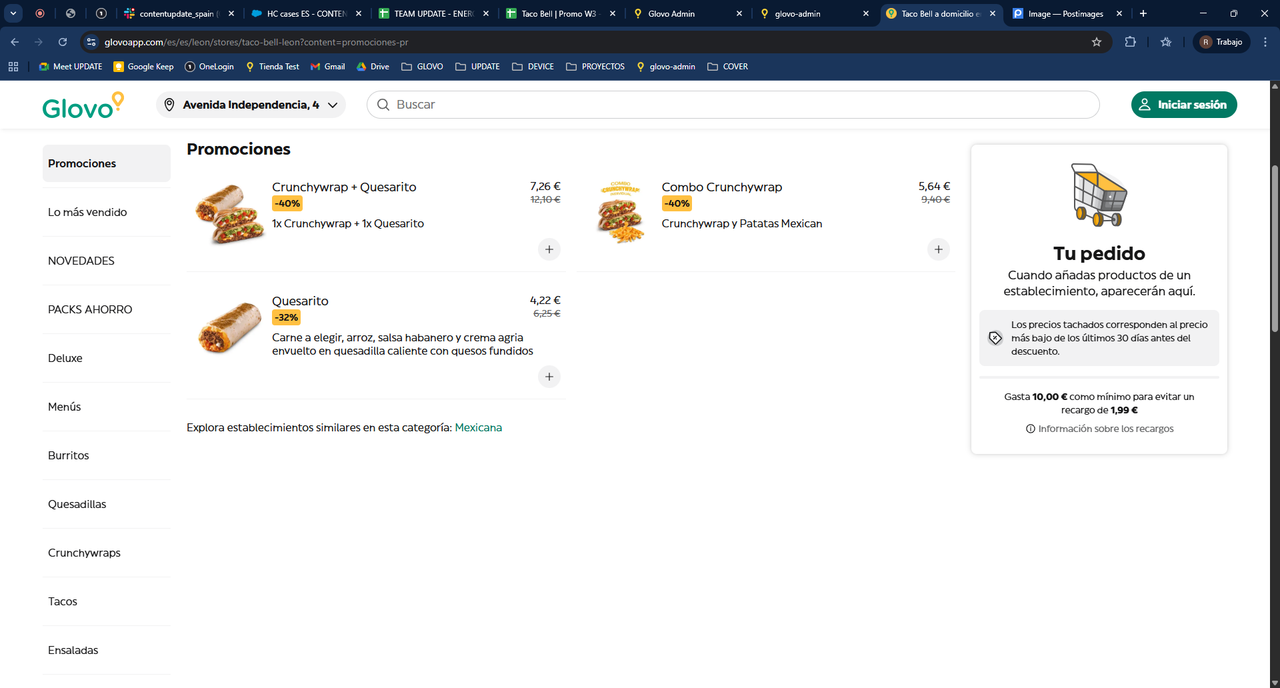1280x688 pixels.
Task: Close the Taco Bell a domicilio tab
Action: click(x=993, y=14)
